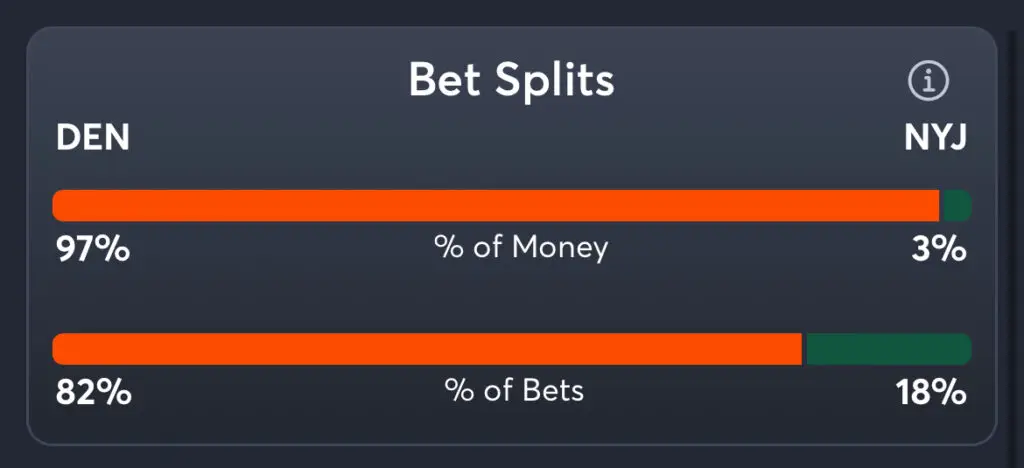Image resolution: width=1024 pixels, height=468 pixels.
Task: Click the green NYJ portion of Bets bar
Action: coord(888,349)
